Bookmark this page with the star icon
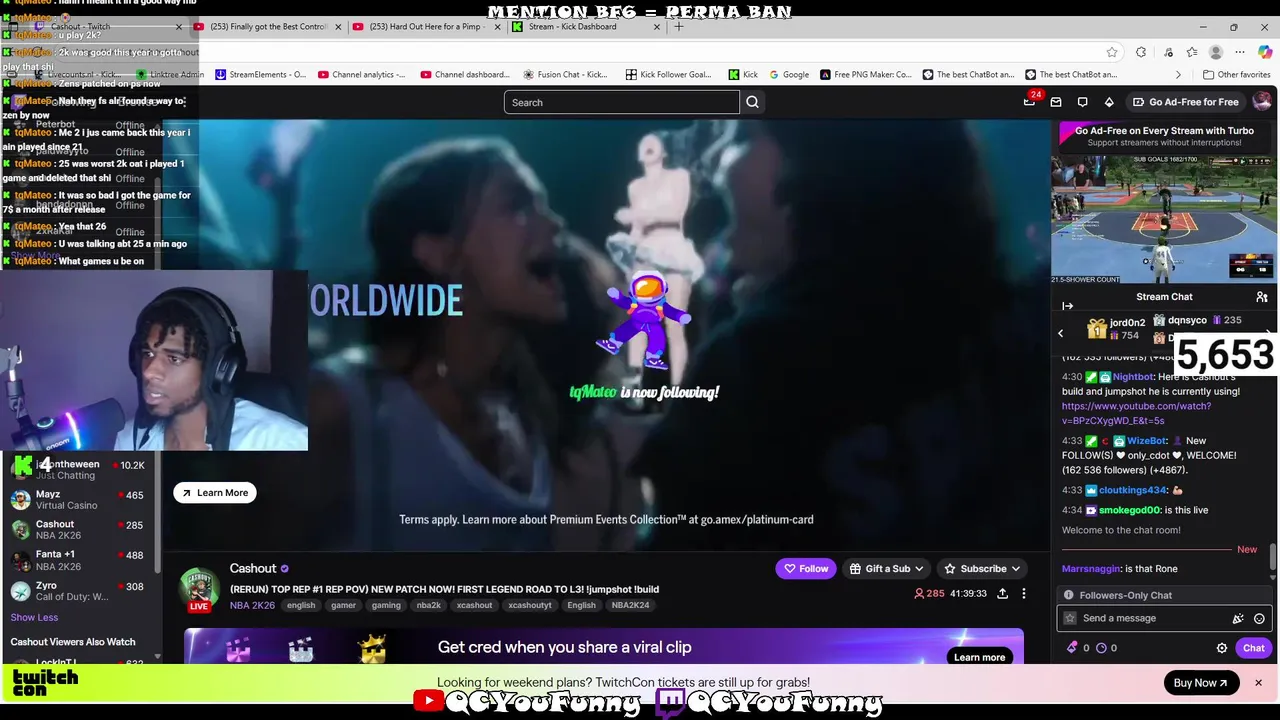 click(x=1112, y=52)
